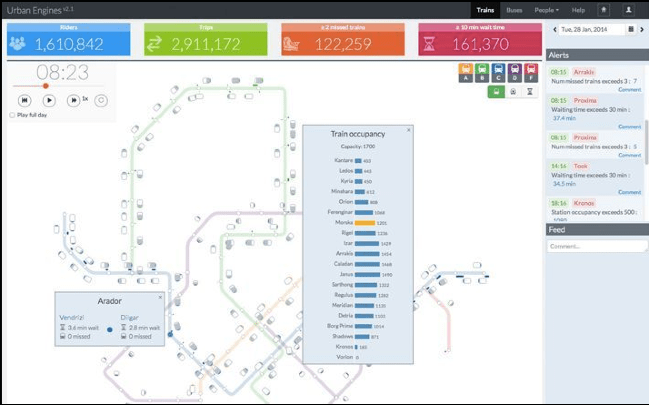
Task: Close the Arador station popup
Action: 160,297
